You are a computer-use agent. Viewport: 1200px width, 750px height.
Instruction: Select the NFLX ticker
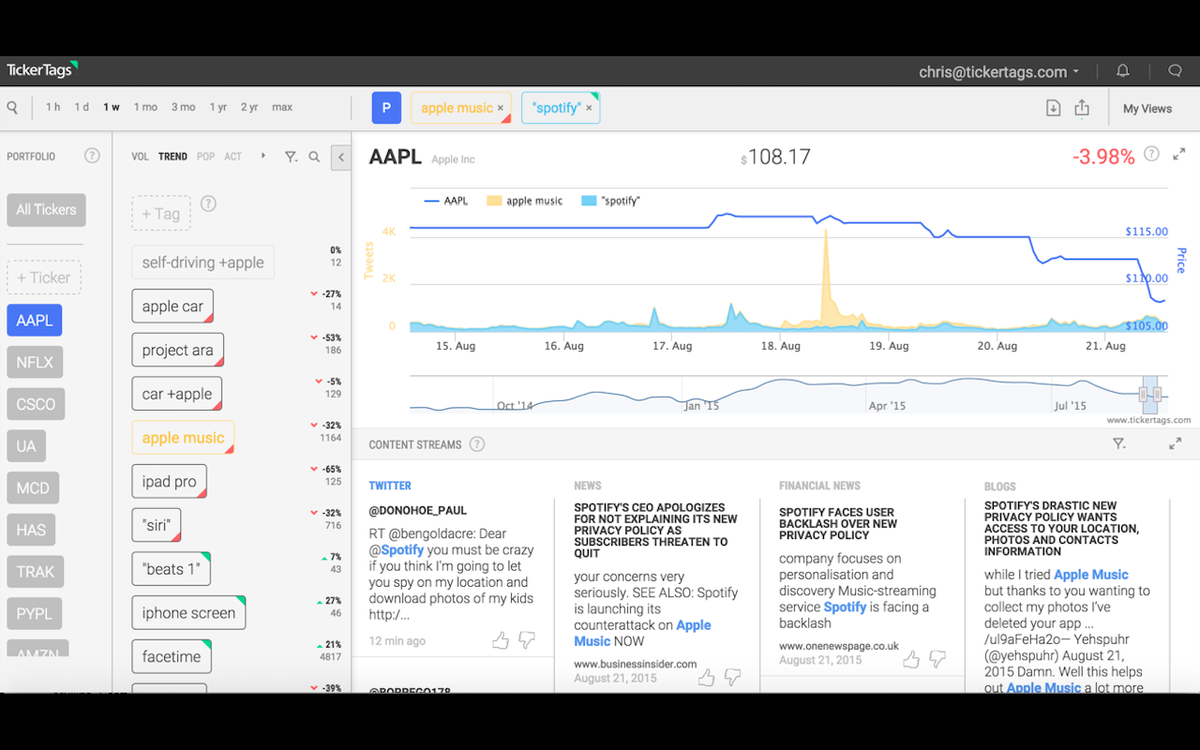[35, 362]
